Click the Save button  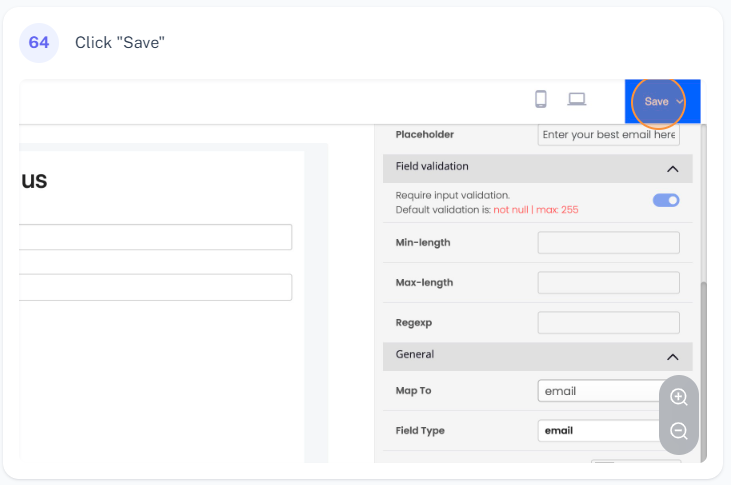(656, 102)
